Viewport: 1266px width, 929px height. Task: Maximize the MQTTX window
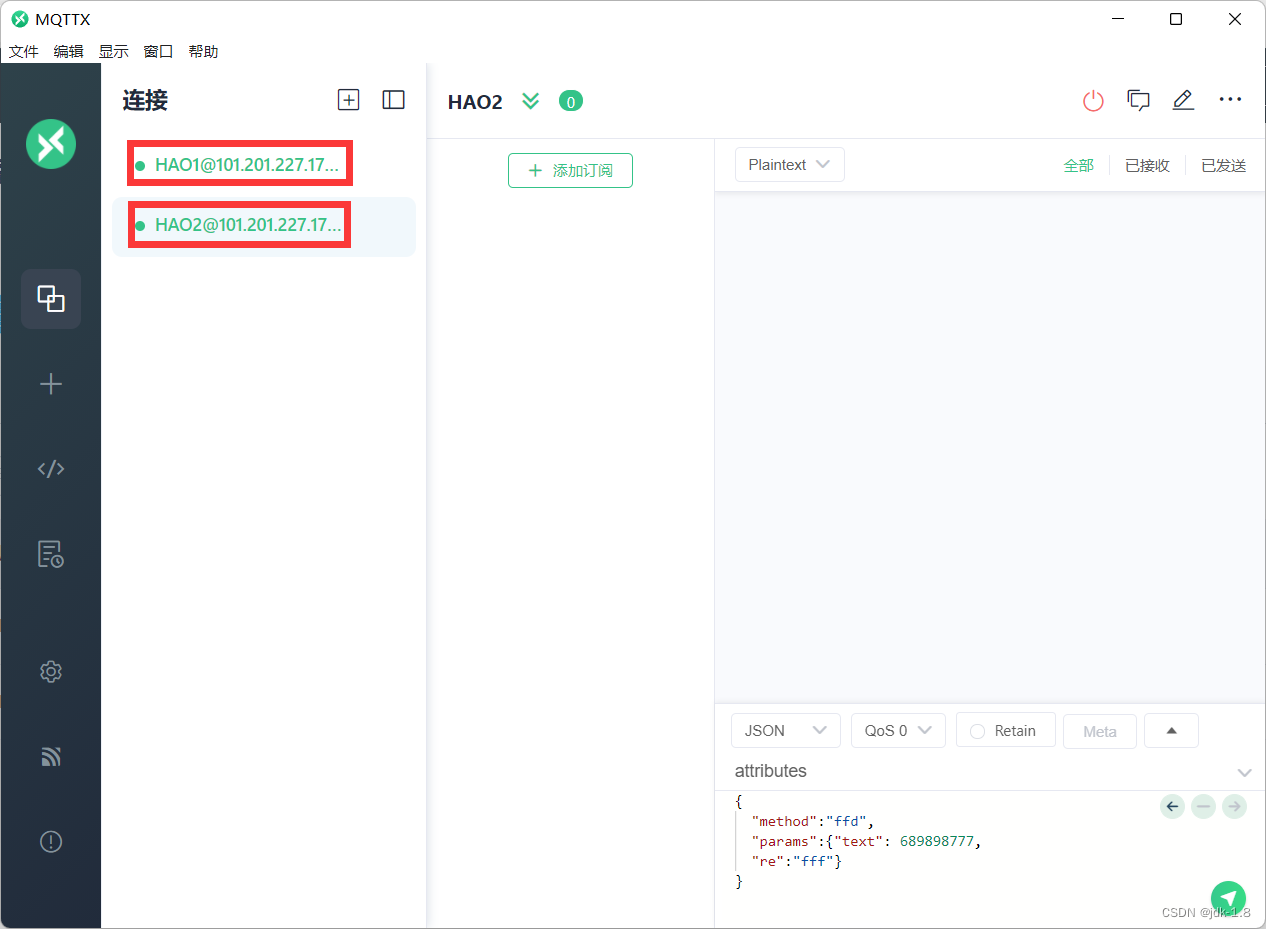1176,19
